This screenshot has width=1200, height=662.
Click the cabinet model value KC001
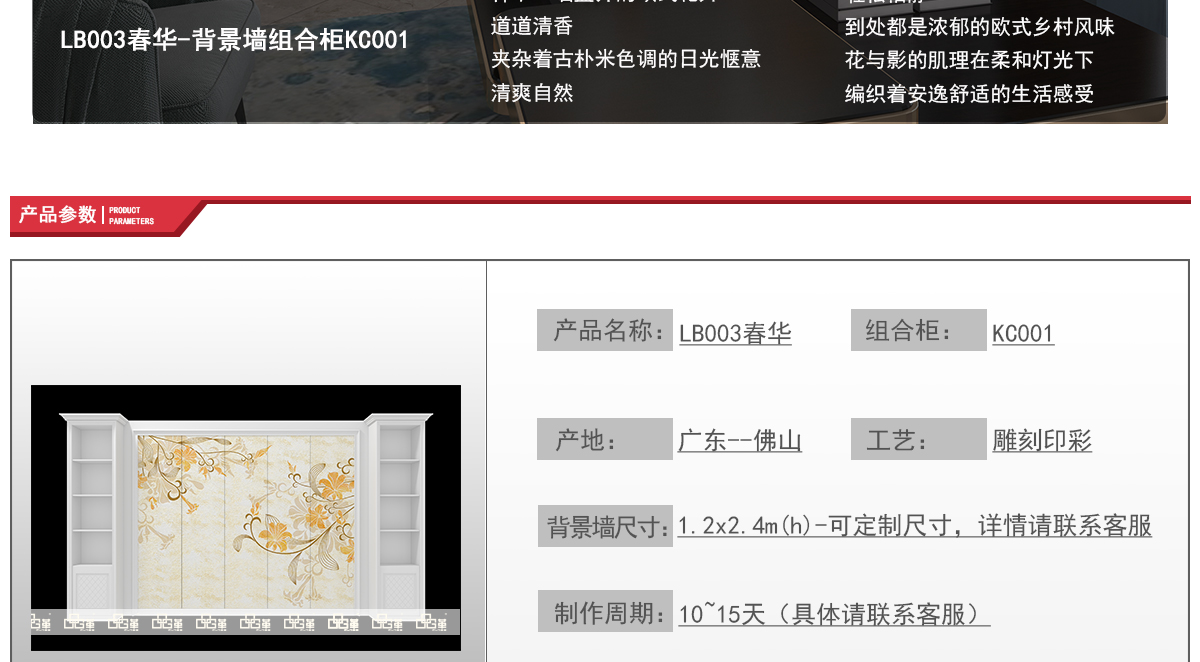click(x=1023, y=334)
